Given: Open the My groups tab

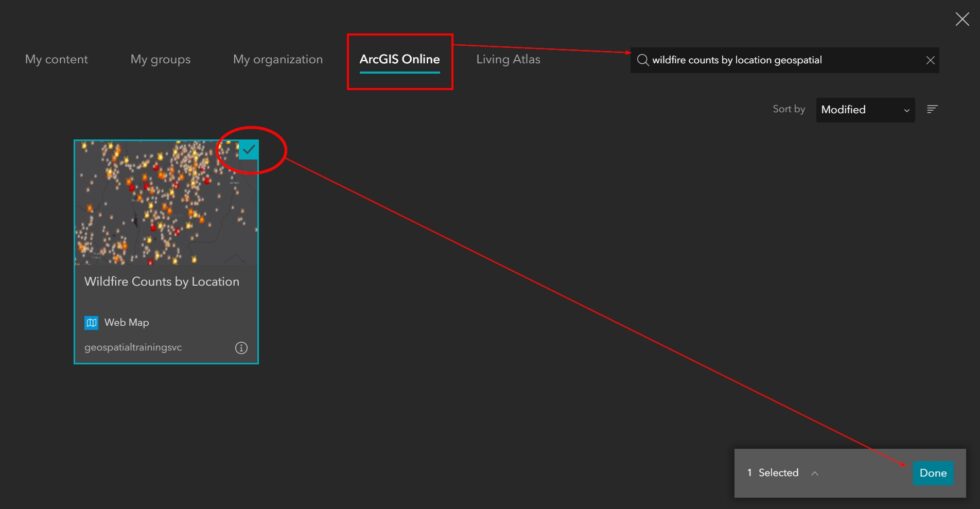Looking at the screenshot, I should 160,59.
